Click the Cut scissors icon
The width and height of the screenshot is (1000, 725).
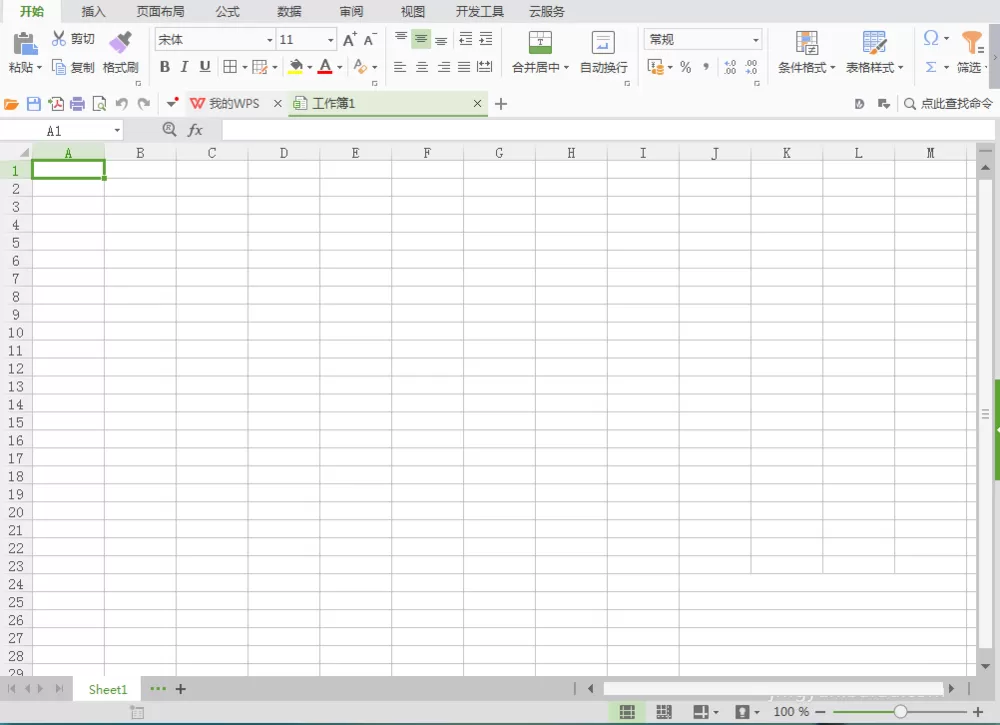[x=59, y=38]
